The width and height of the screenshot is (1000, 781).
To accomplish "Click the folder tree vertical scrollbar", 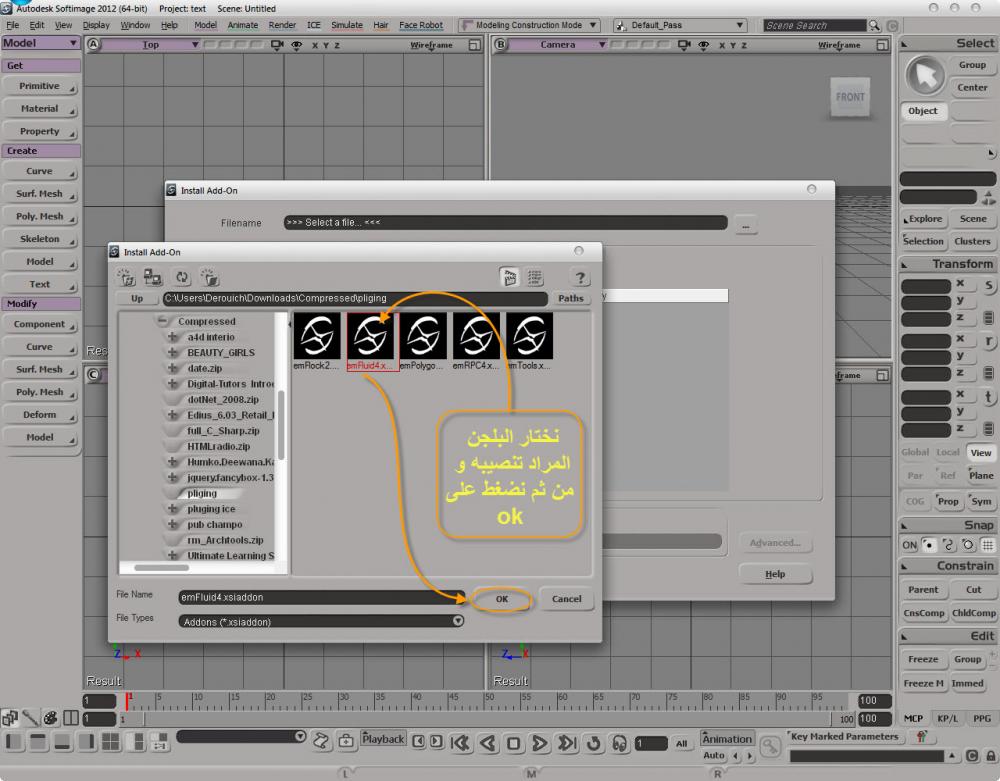I will point(281,424).
